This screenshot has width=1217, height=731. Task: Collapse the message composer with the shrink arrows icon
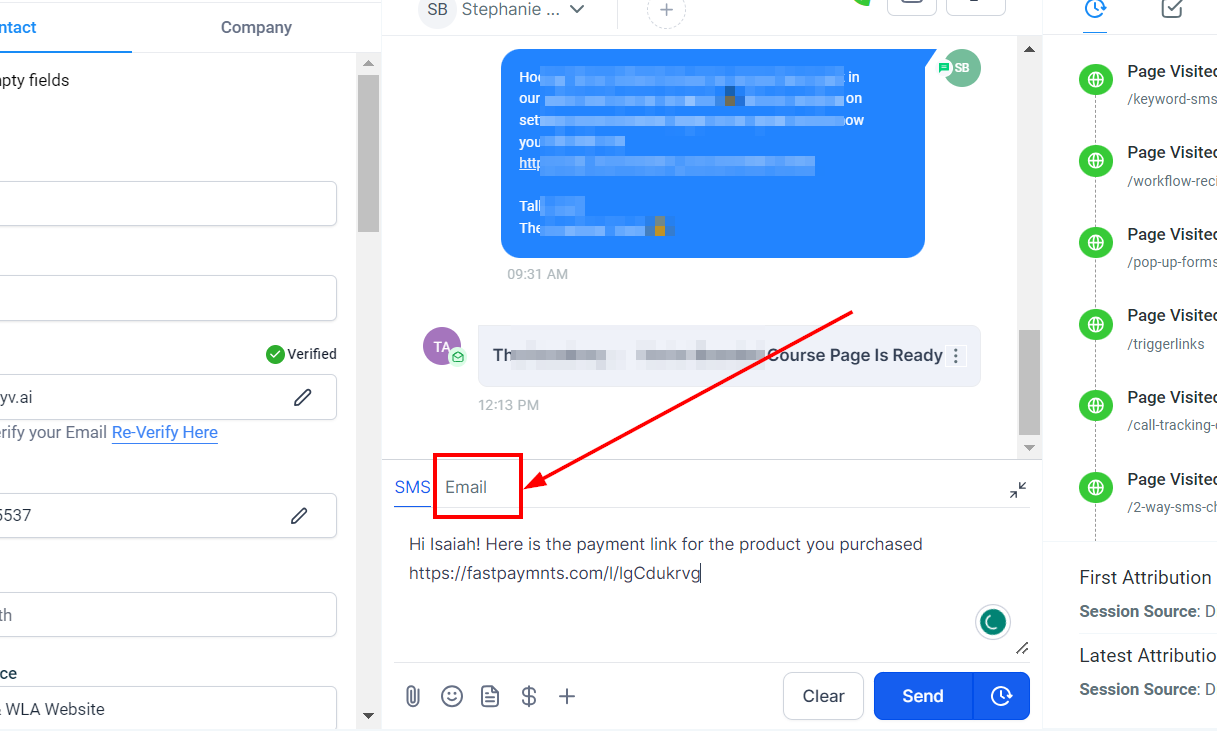[1018, 490]
